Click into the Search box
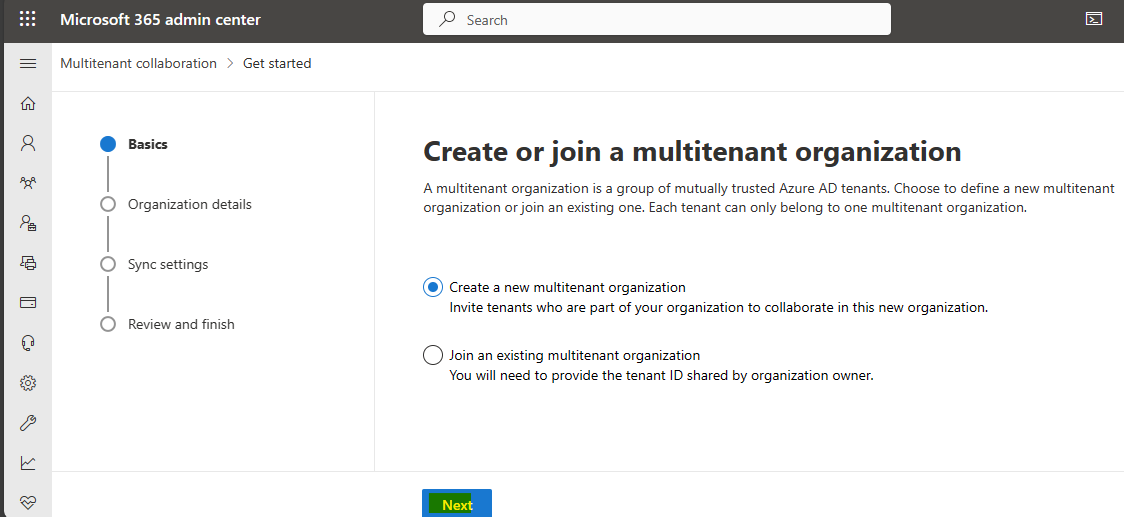 (657, 19)
